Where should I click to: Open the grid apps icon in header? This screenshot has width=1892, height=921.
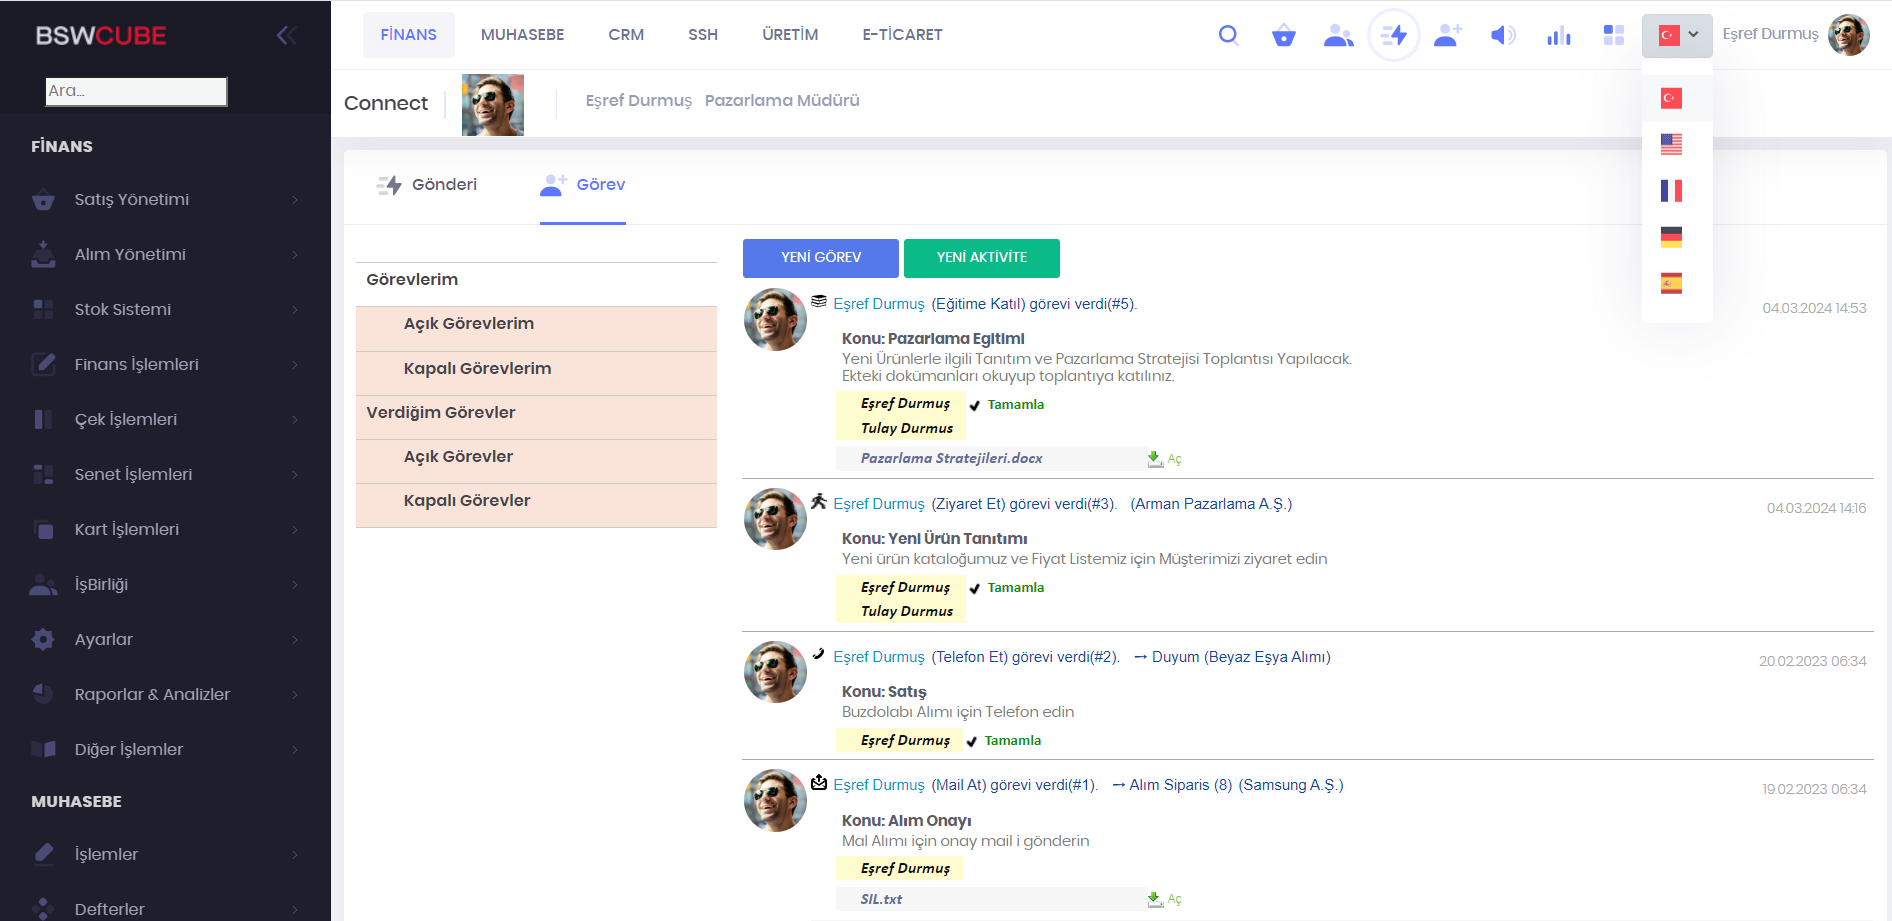tap(1613, 36)
